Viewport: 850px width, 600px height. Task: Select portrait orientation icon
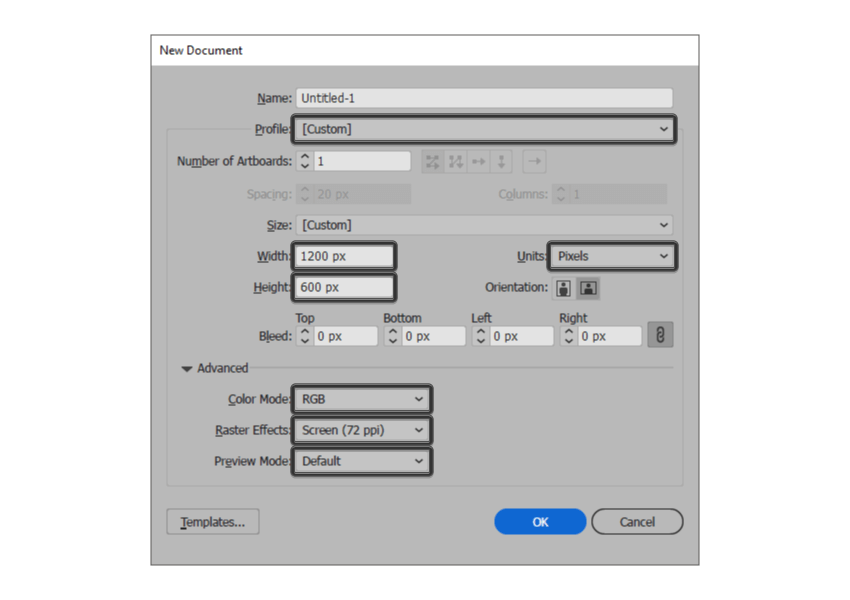pos(563,288)
